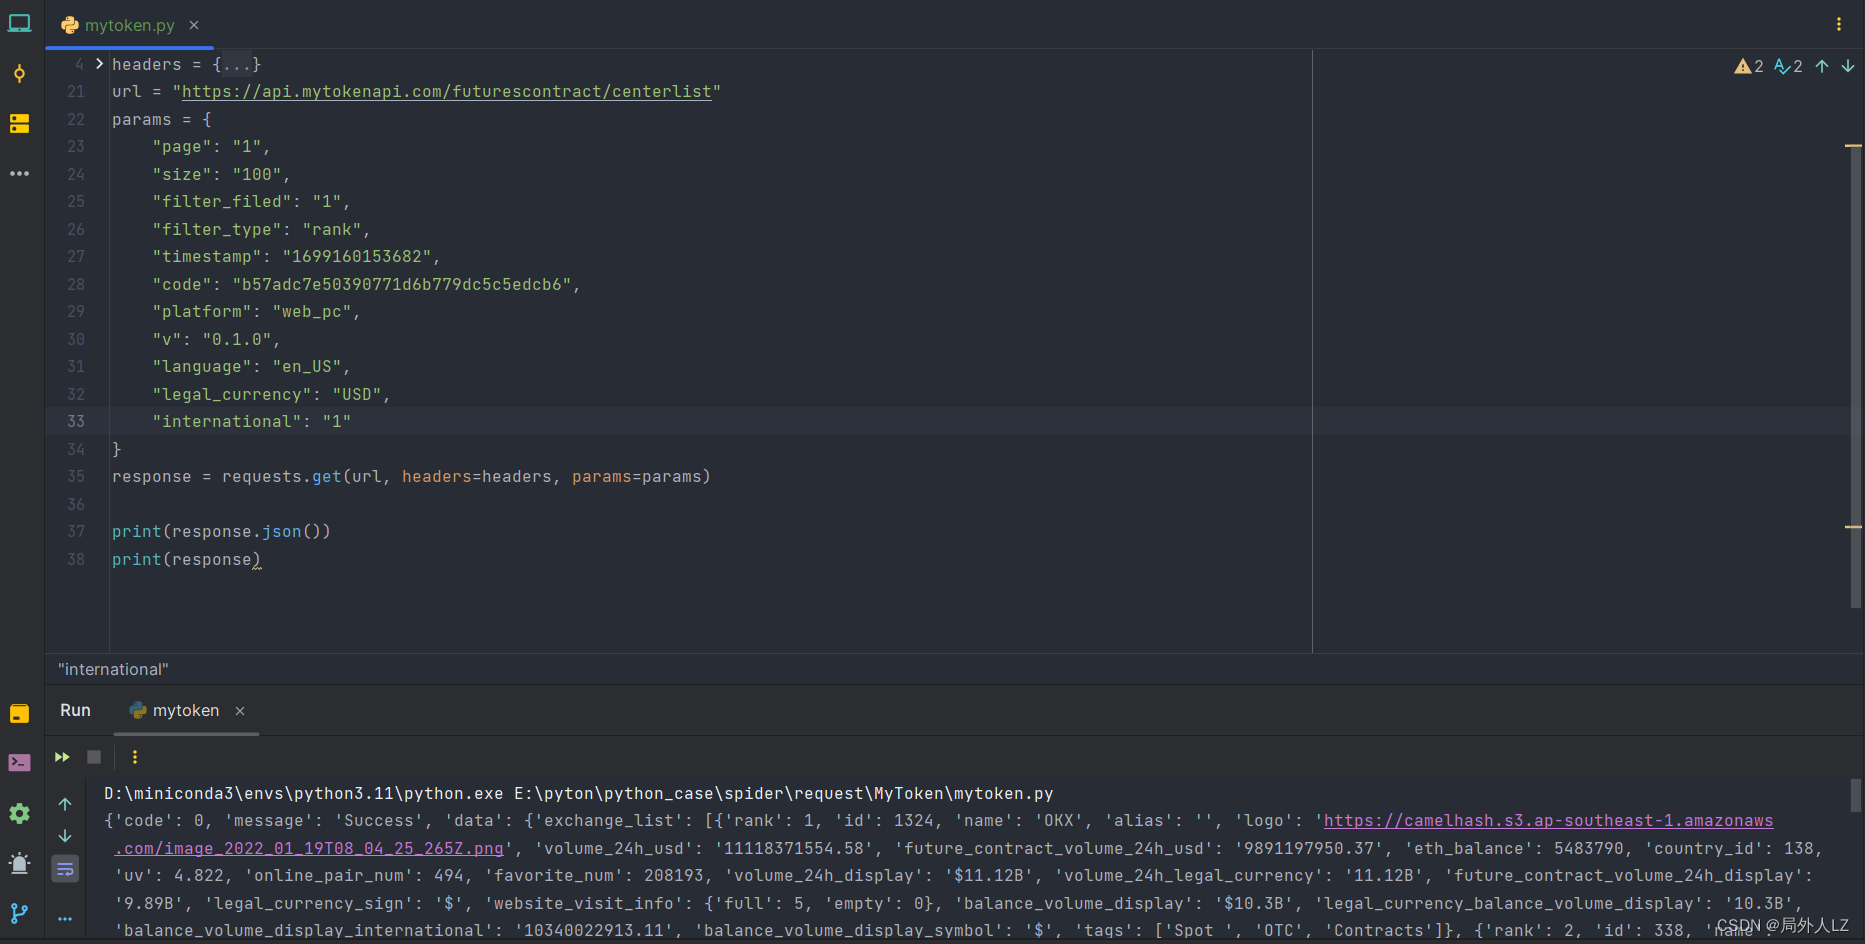Screen dimensions: 1865x944
Task: Close the mytoken.py editor tab
Action: 194,25
